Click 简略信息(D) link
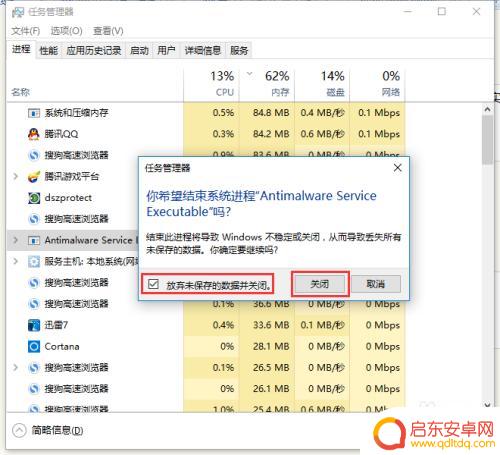Viewport: 500px width, 455px height. point(57,430)
